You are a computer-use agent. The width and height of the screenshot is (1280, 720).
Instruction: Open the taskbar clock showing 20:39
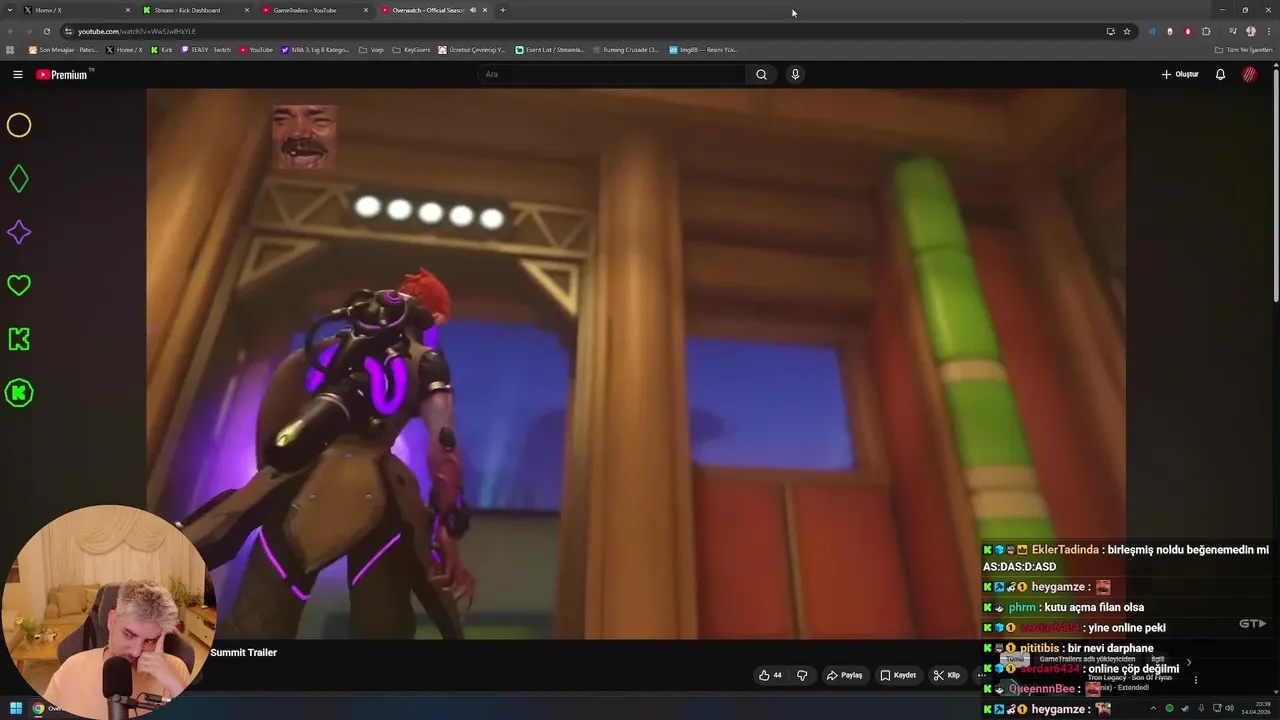point(1255,708)
